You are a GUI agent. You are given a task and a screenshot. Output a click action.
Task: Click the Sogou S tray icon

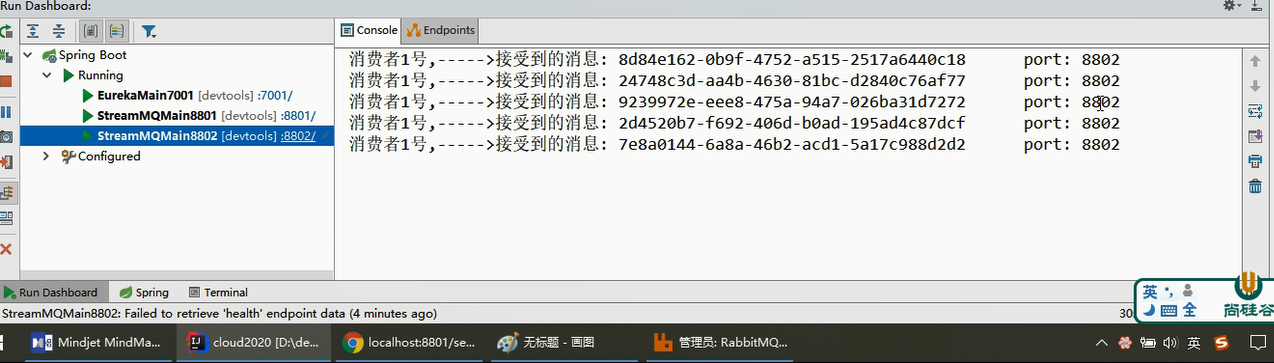pyautogui.click(x=1221, y=343)
